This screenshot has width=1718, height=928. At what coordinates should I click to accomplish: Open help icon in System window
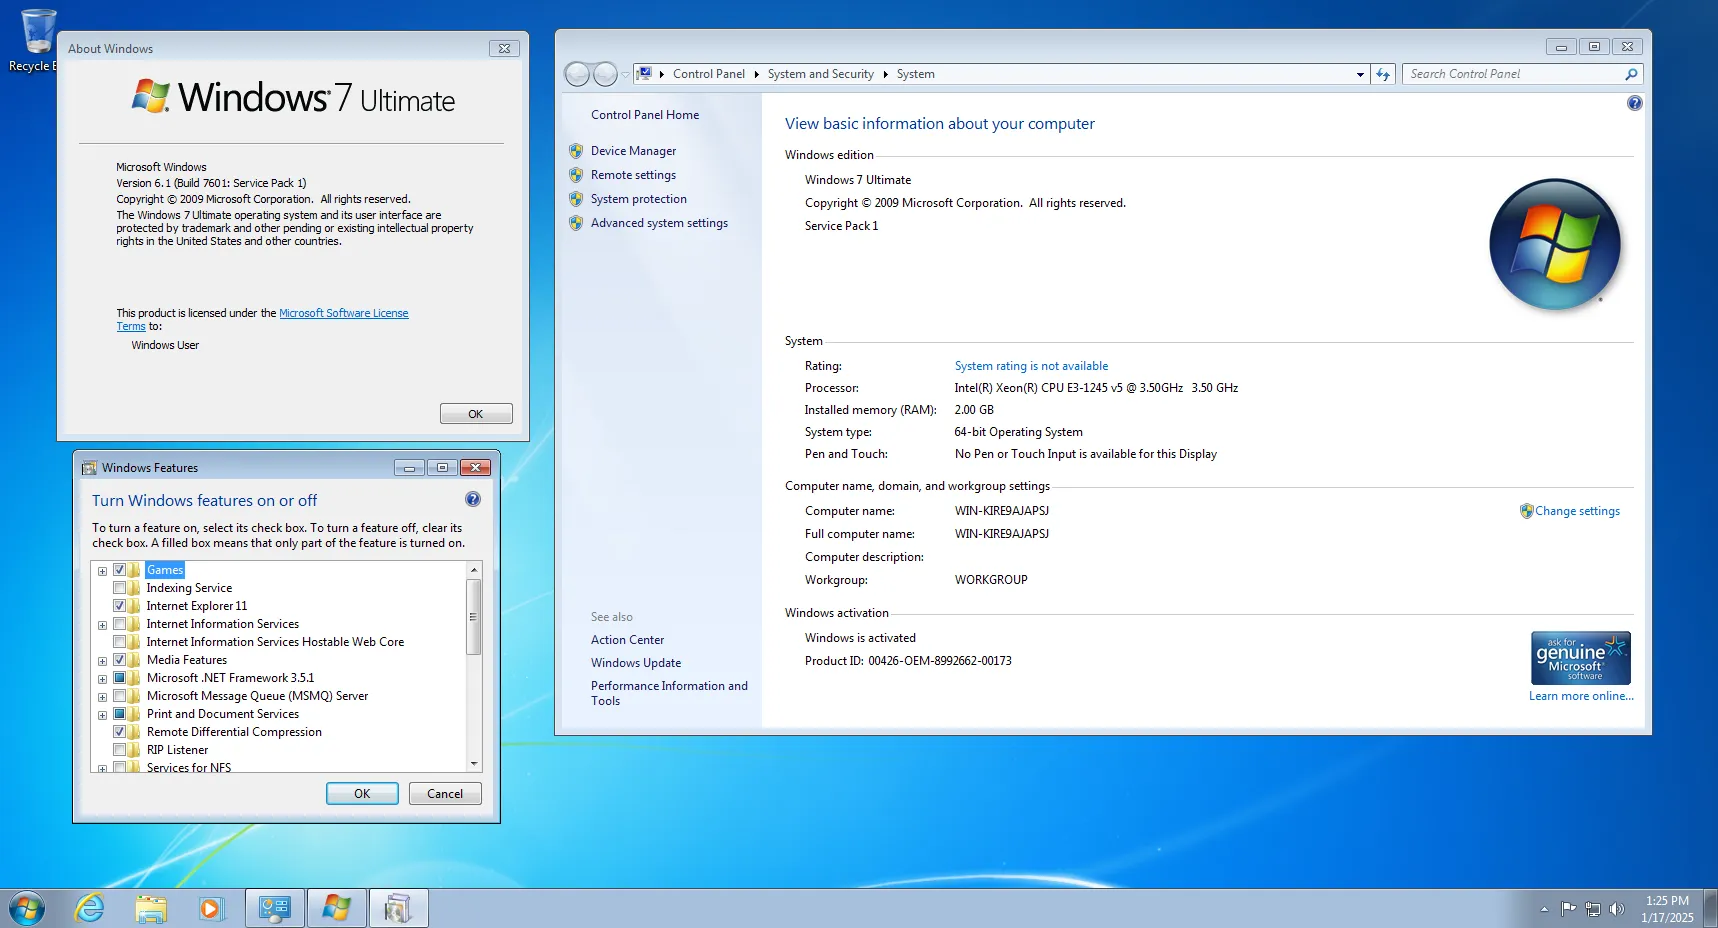click(1634, 103)
